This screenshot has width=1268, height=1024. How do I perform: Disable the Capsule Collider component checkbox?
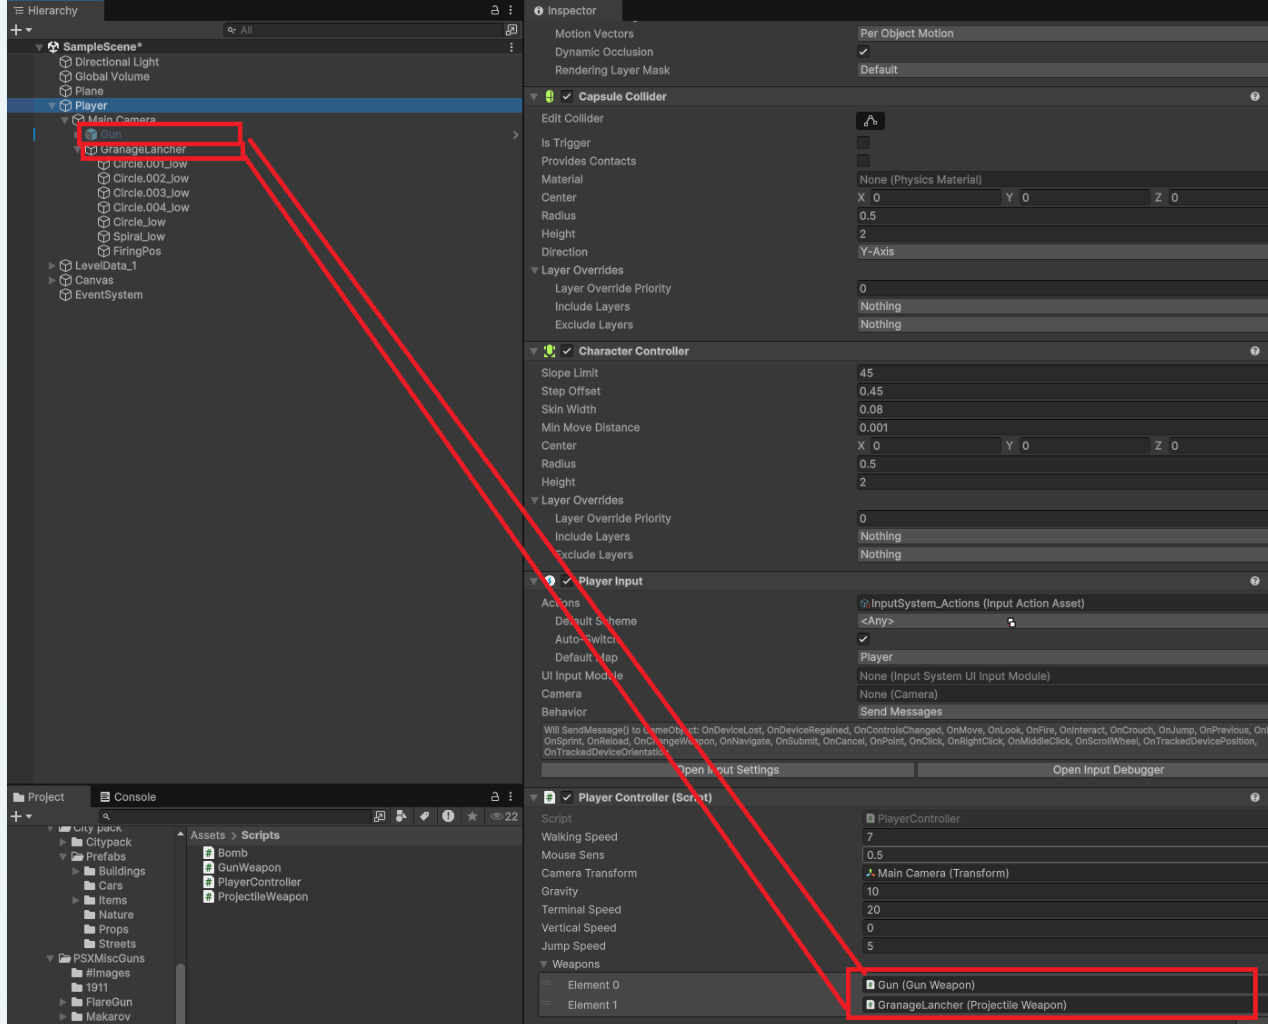tap(567, 97)
